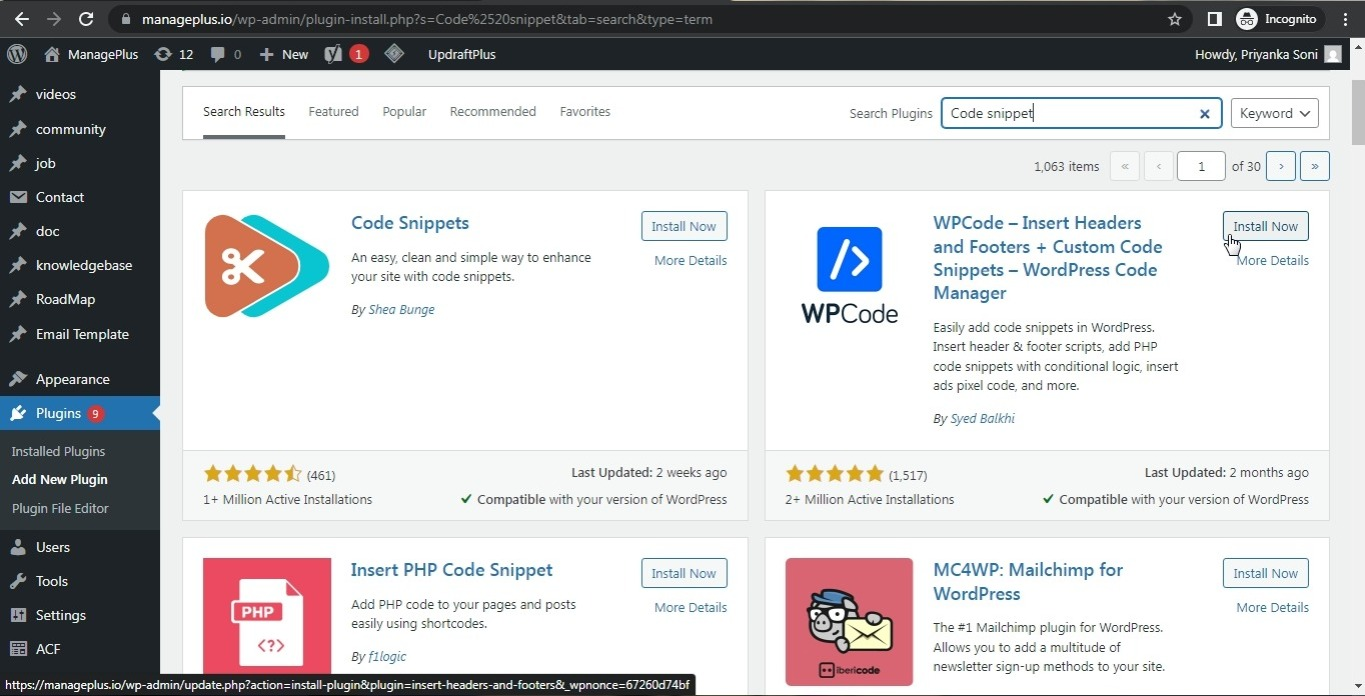This screenshot has height=696, width=1365.
Task: Go to next page of results
Action: pos(1281,166)
